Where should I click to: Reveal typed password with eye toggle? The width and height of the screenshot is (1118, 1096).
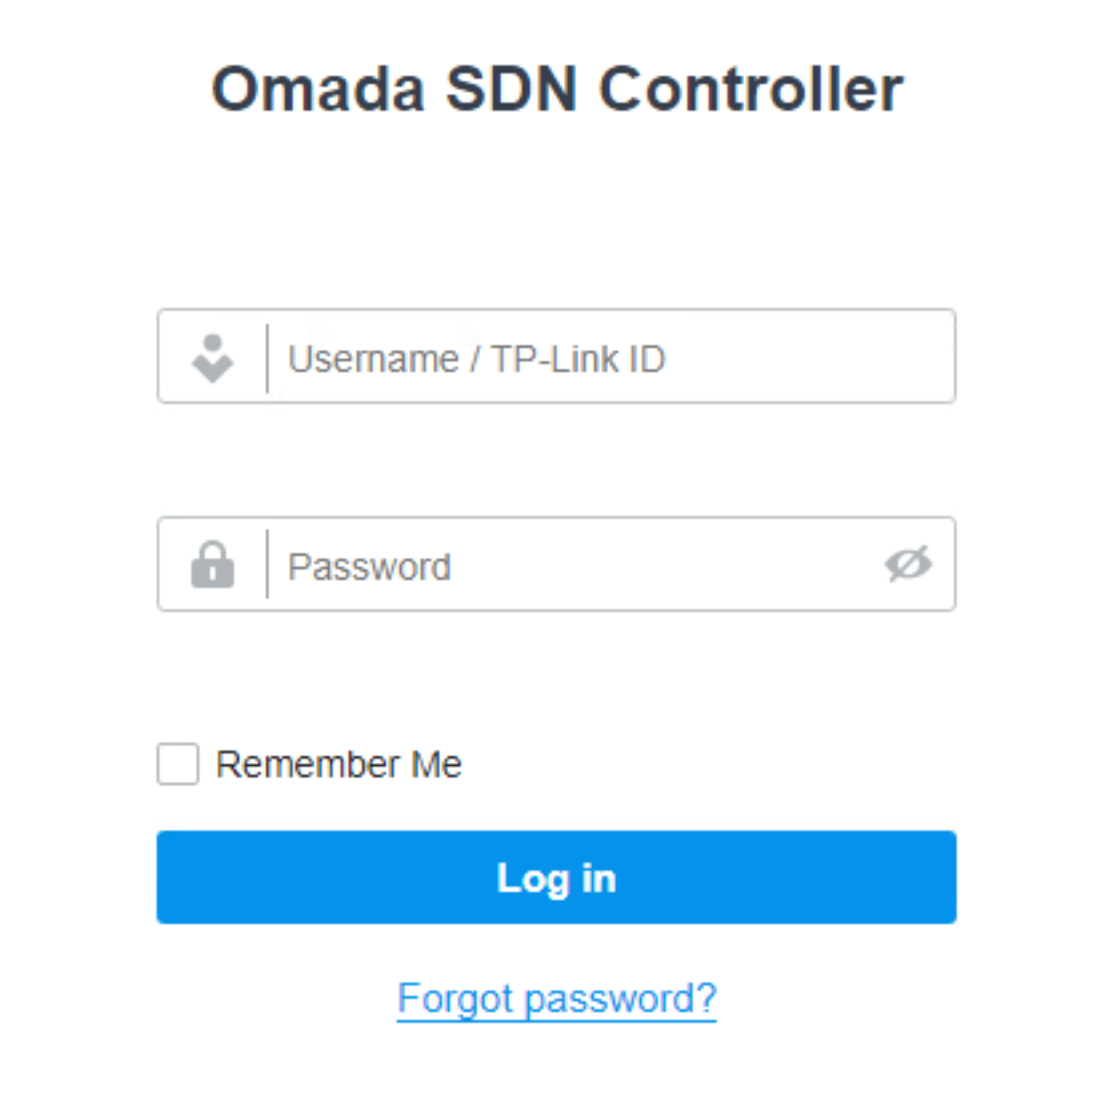pyautogui.click(x=907, y=565)
